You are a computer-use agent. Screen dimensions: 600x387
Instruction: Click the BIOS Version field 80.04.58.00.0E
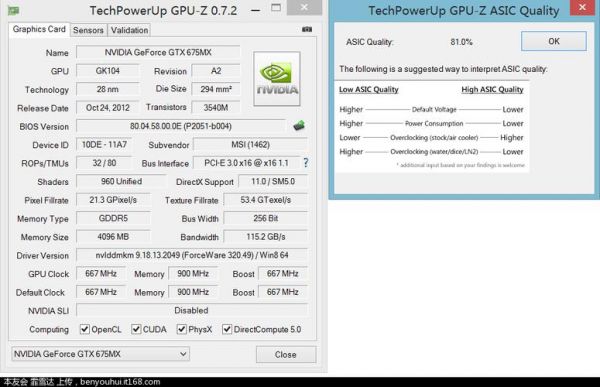(x=181, y=126)
